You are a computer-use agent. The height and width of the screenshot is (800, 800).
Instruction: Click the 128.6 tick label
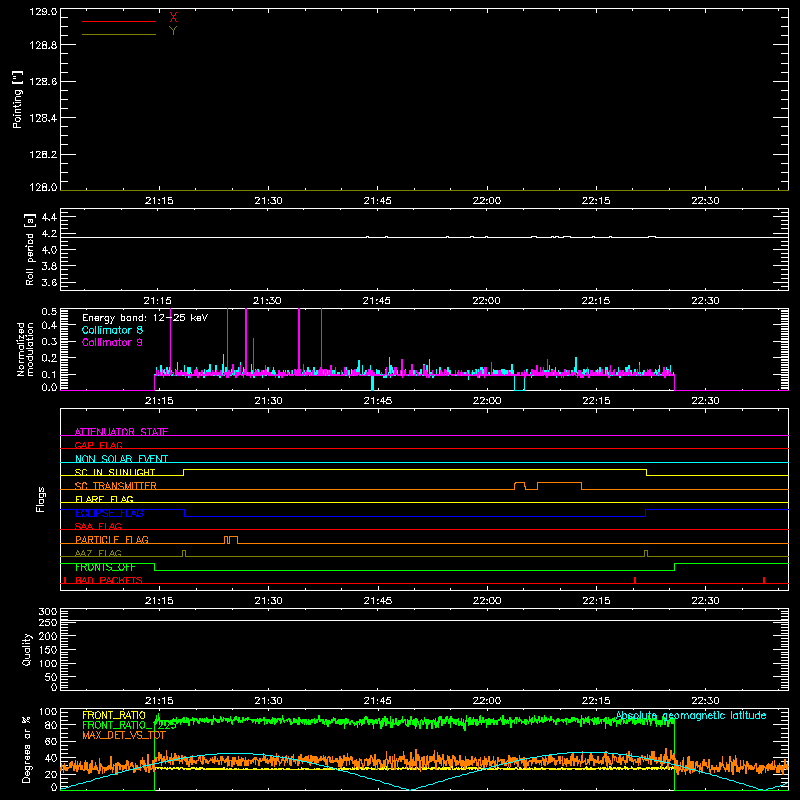coord(43,81)
